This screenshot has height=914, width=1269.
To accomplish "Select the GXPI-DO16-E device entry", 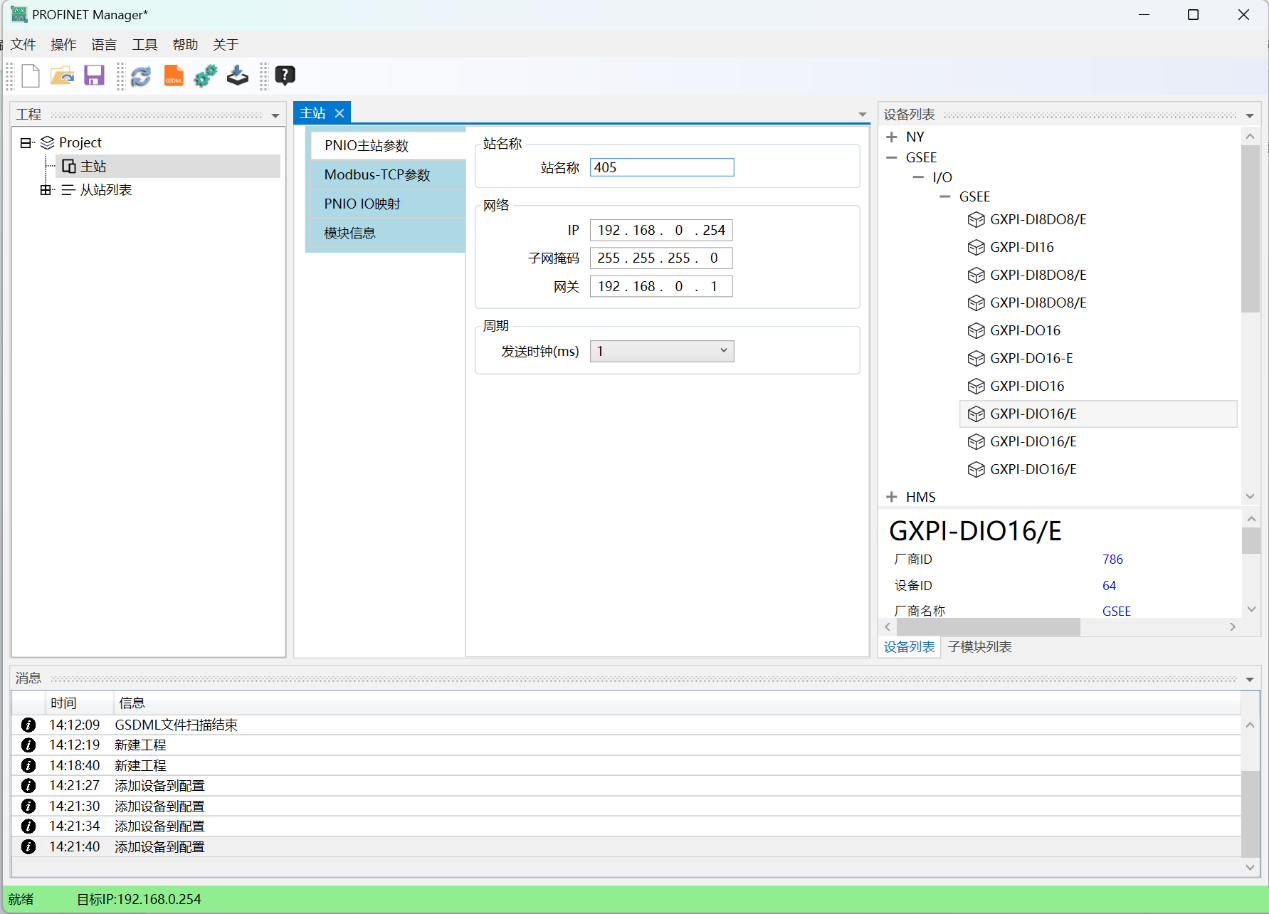I will pyautogui.click(x=1031, y=358).
